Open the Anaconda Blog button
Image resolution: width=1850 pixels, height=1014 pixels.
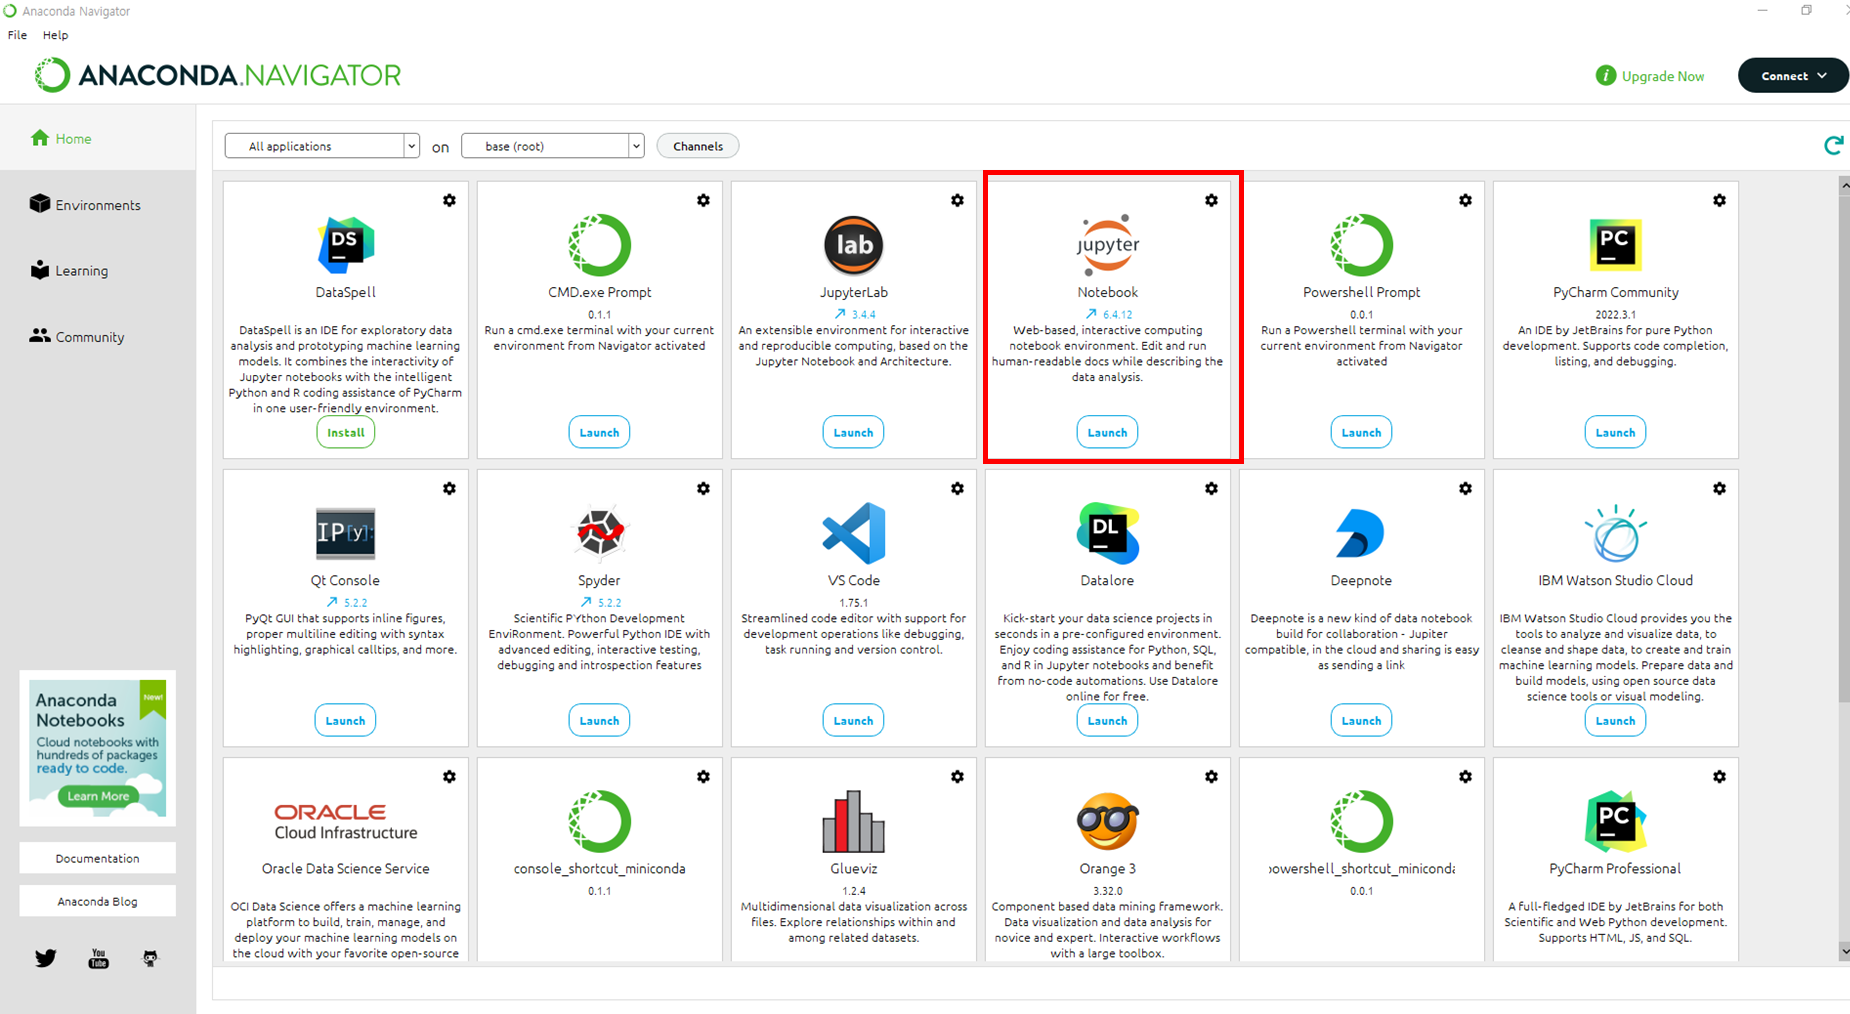[97, 901]
